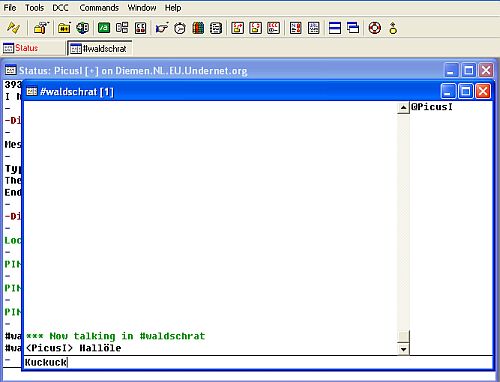This screenshot has height=382, width=500.
Task: Open the File menu
Action: [x=10, y=8]
